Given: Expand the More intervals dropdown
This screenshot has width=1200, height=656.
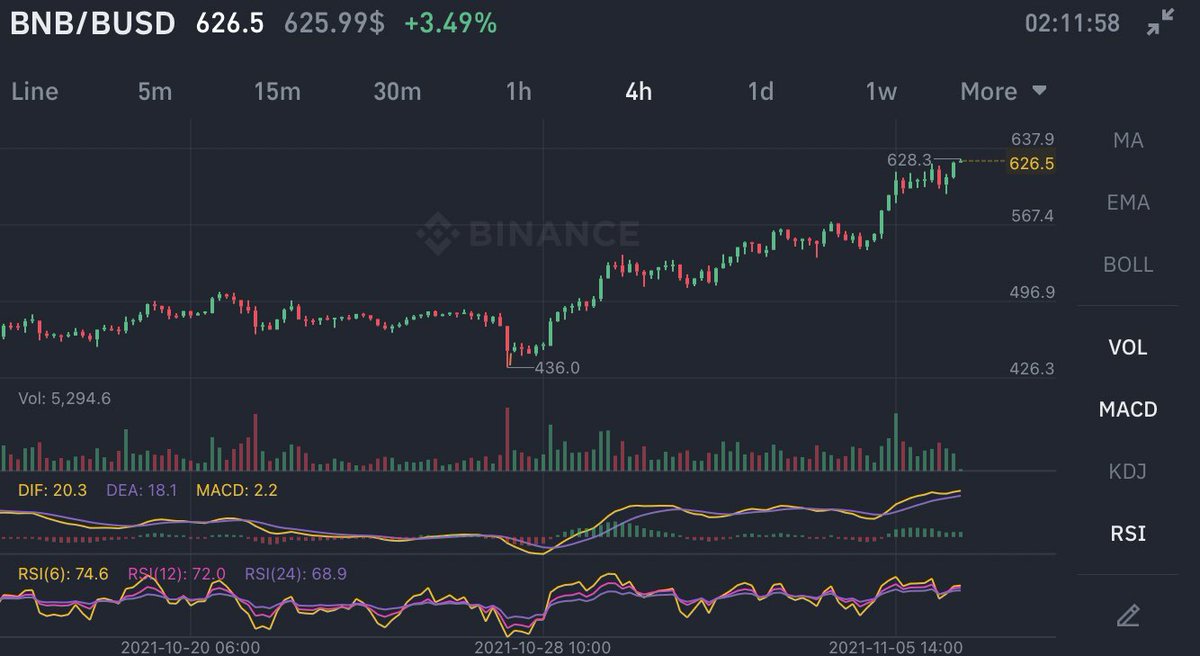Looking at the screenshot, I should click(1003, 91).
